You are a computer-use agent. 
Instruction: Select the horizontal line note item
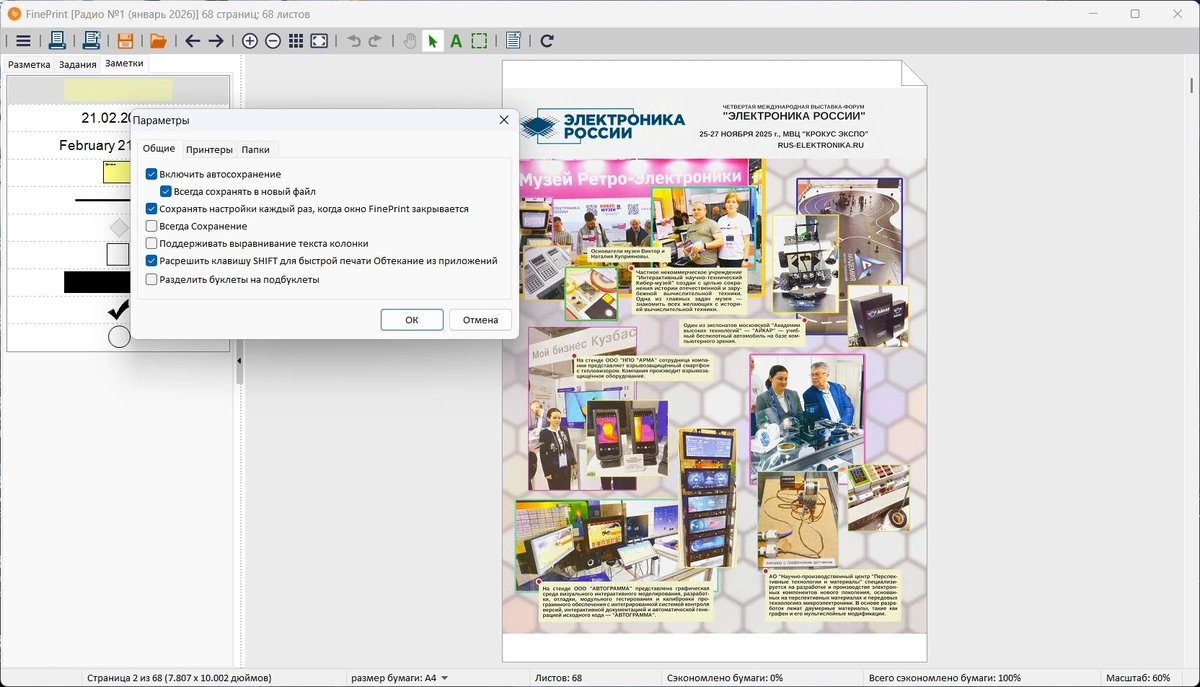pos(103,200)
